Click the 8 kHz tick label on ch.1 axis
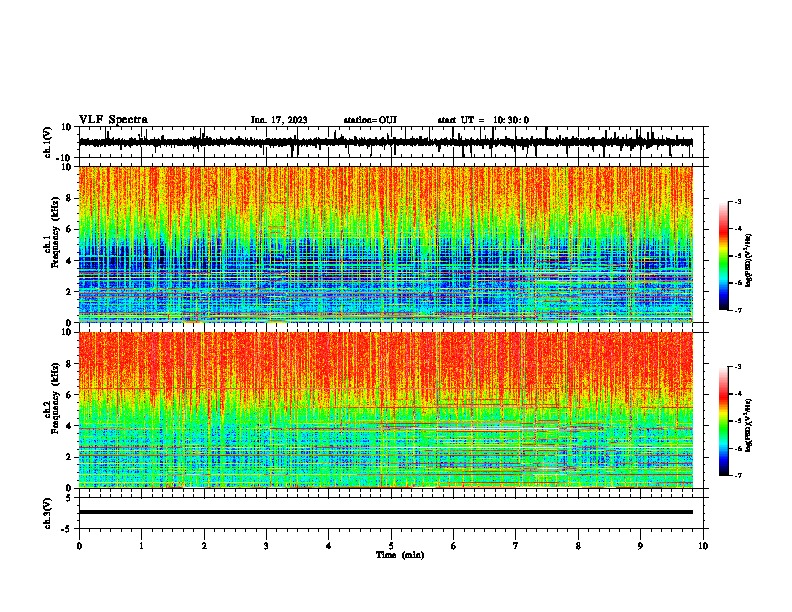Image resolution: width=792 pixels, height=612 pixels. click(x=69, y=198)
